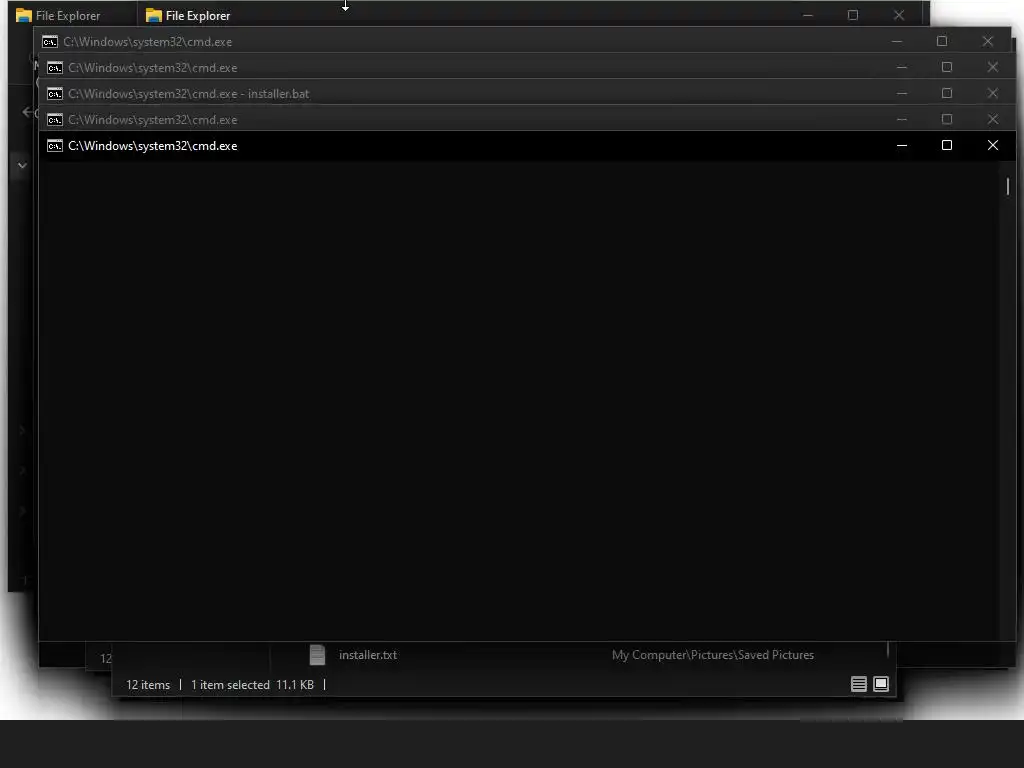Viewport: 1024px width, 768px height.
Task: Click folder icon of active File Explorer title
Action: (x=153, y=15)
